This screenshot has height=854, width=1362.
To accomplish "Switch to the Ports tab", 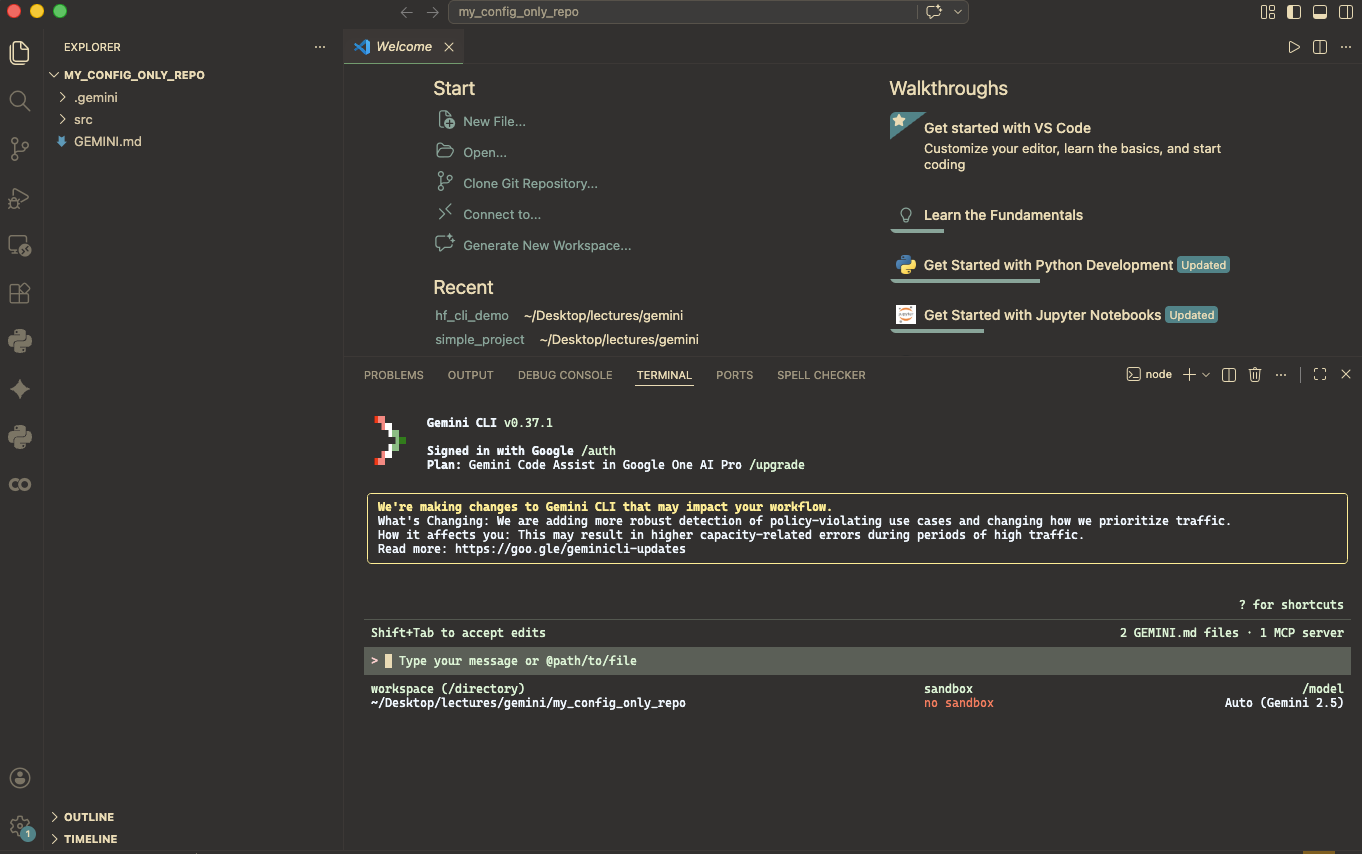I will [735, 375].
